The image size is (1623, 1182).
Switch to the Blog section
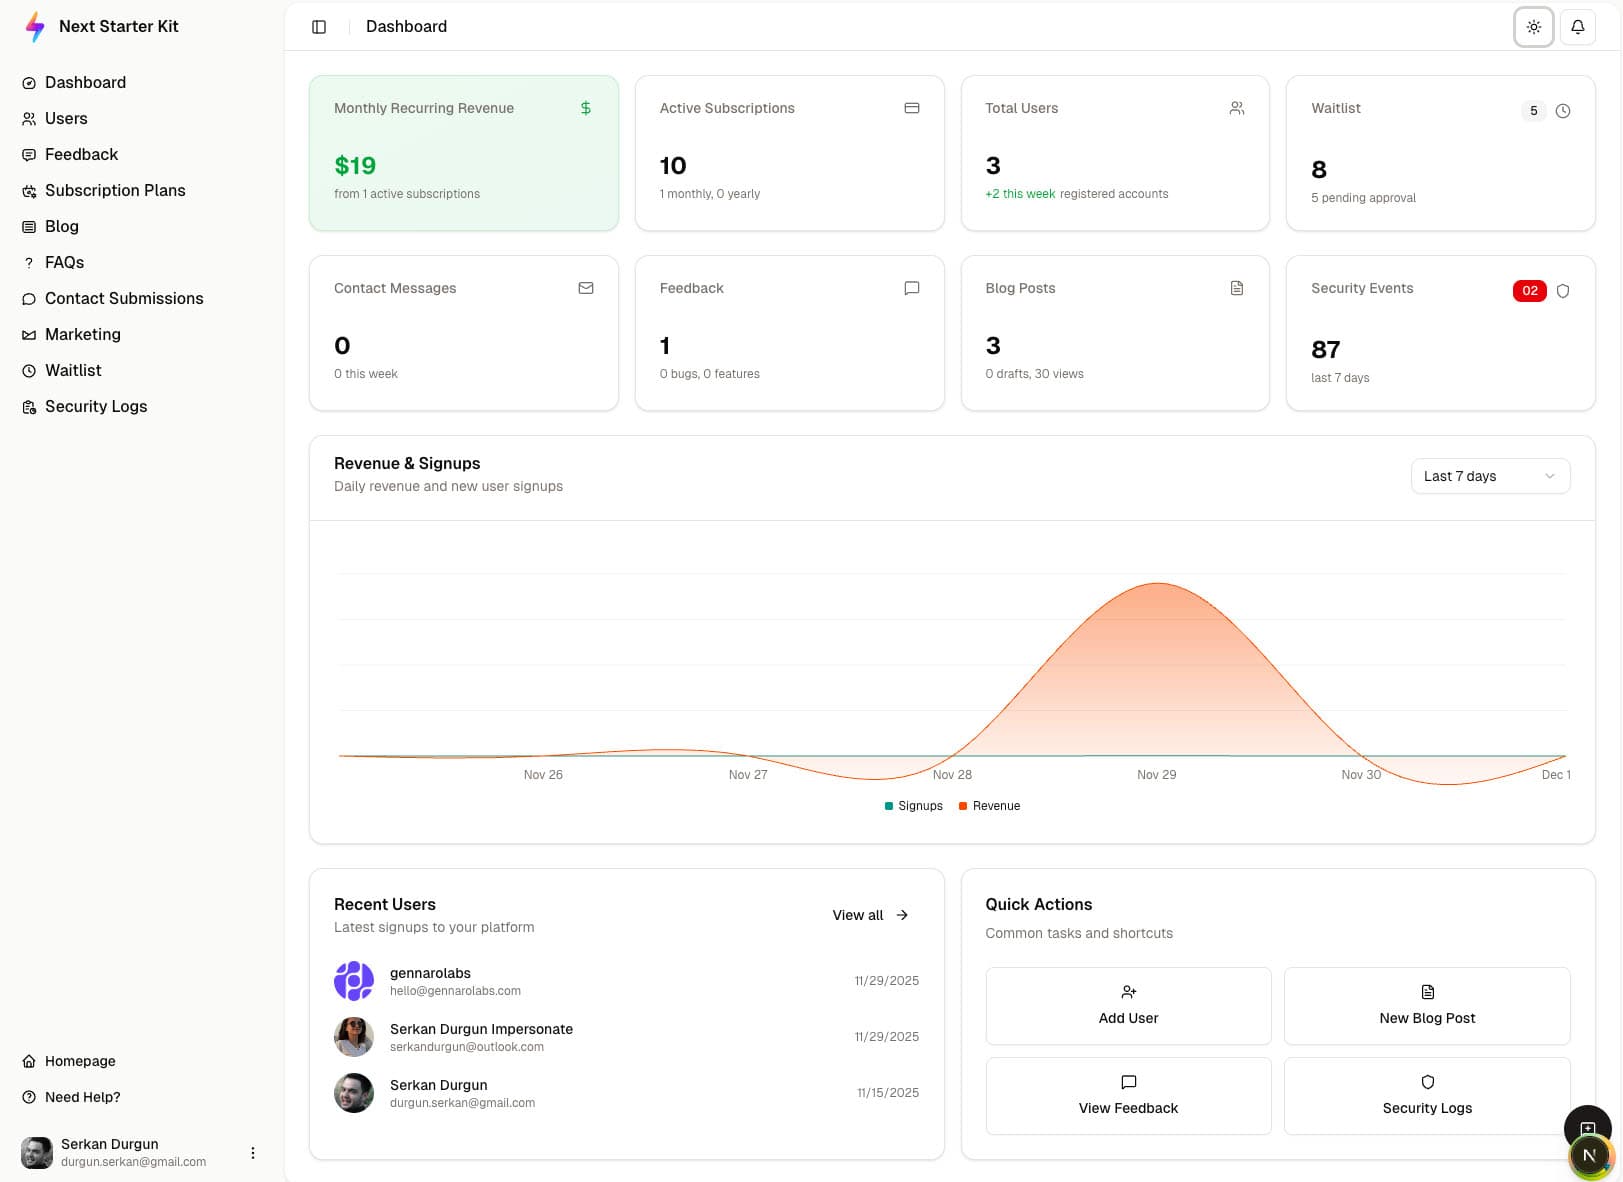62,226
